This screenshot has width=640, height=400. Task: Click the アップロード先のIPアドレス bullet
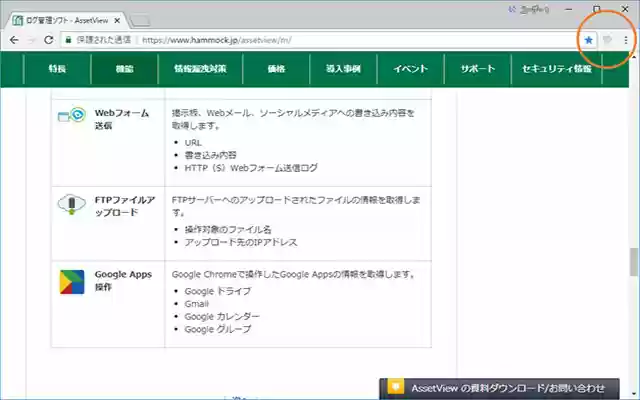click(x=241, y=242)
